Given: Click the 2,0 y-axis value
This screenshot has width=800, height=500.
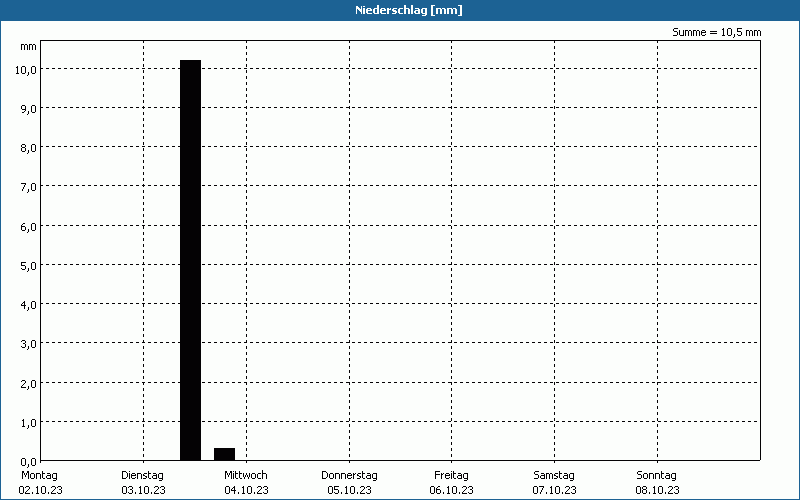Looking at the screenshot, I should [29, 384].
